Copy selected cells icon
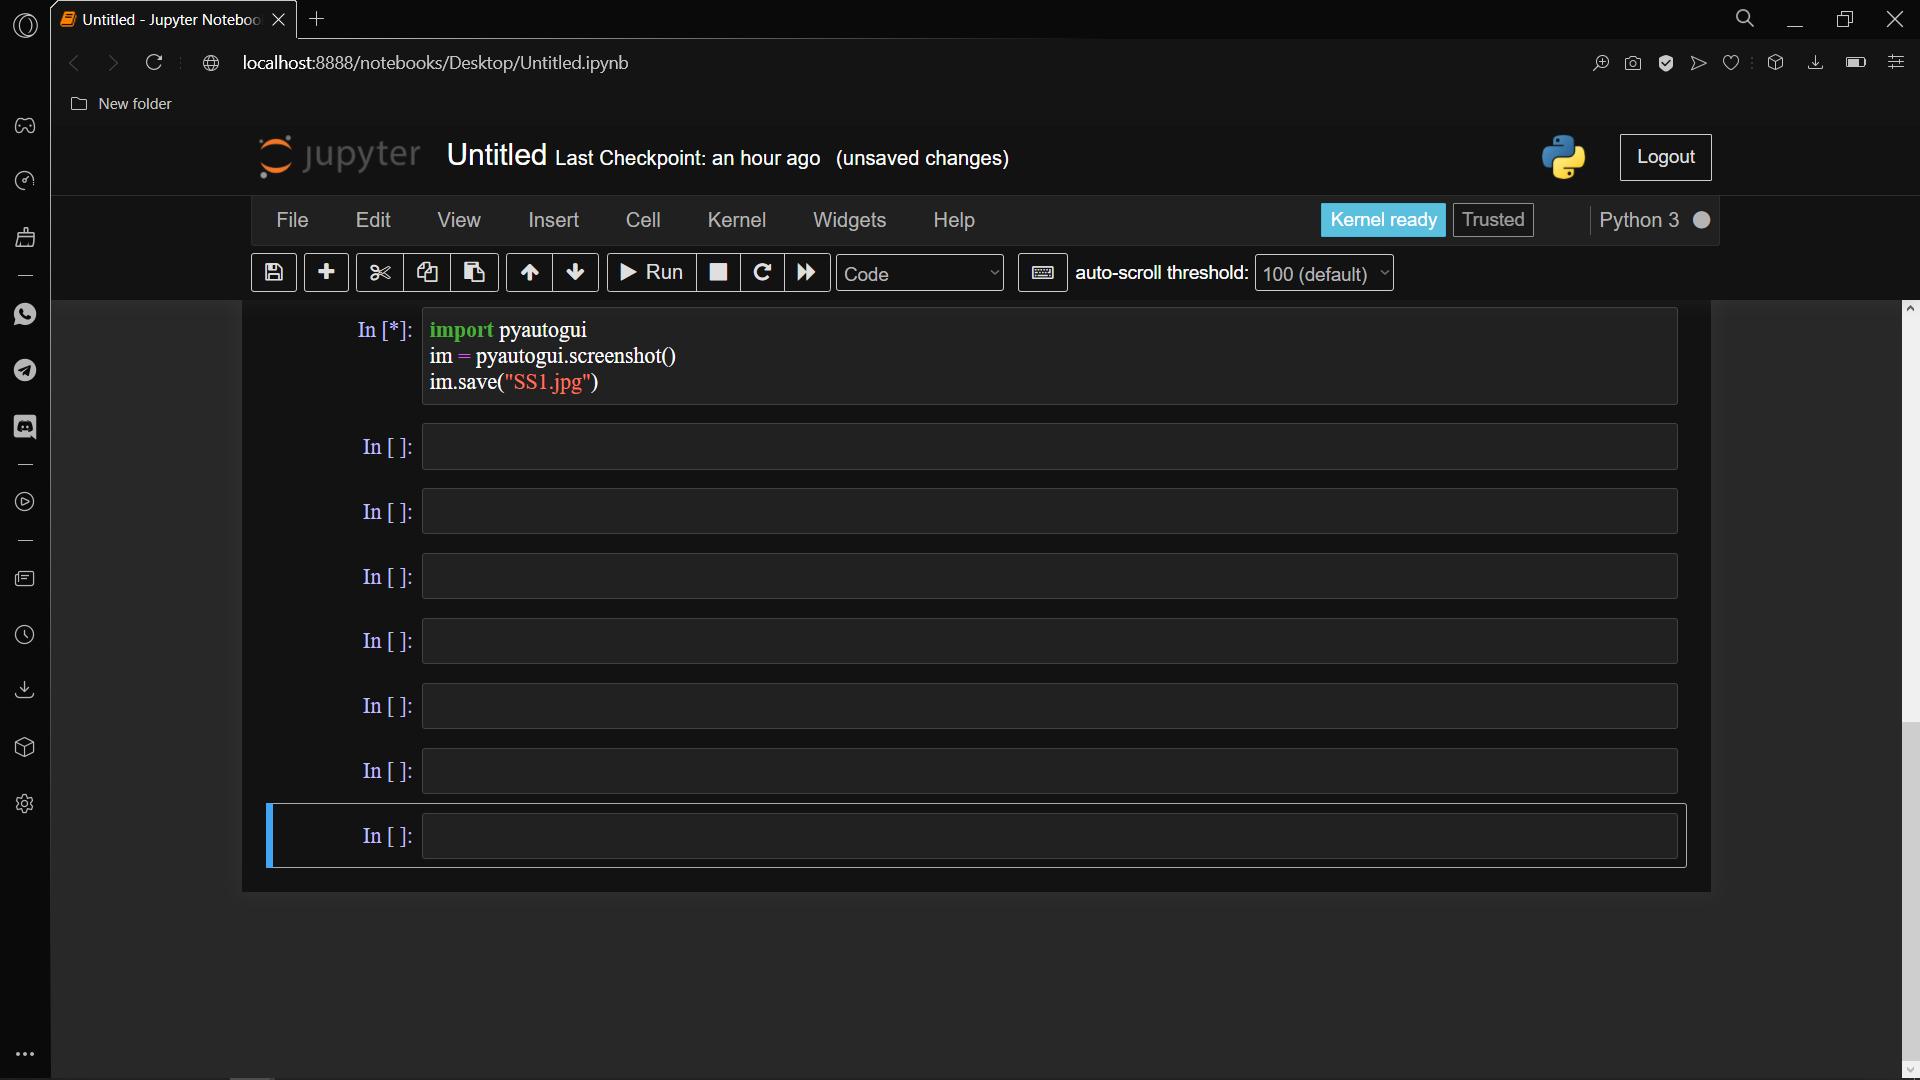1920x1080 pixels. [427, 273]
